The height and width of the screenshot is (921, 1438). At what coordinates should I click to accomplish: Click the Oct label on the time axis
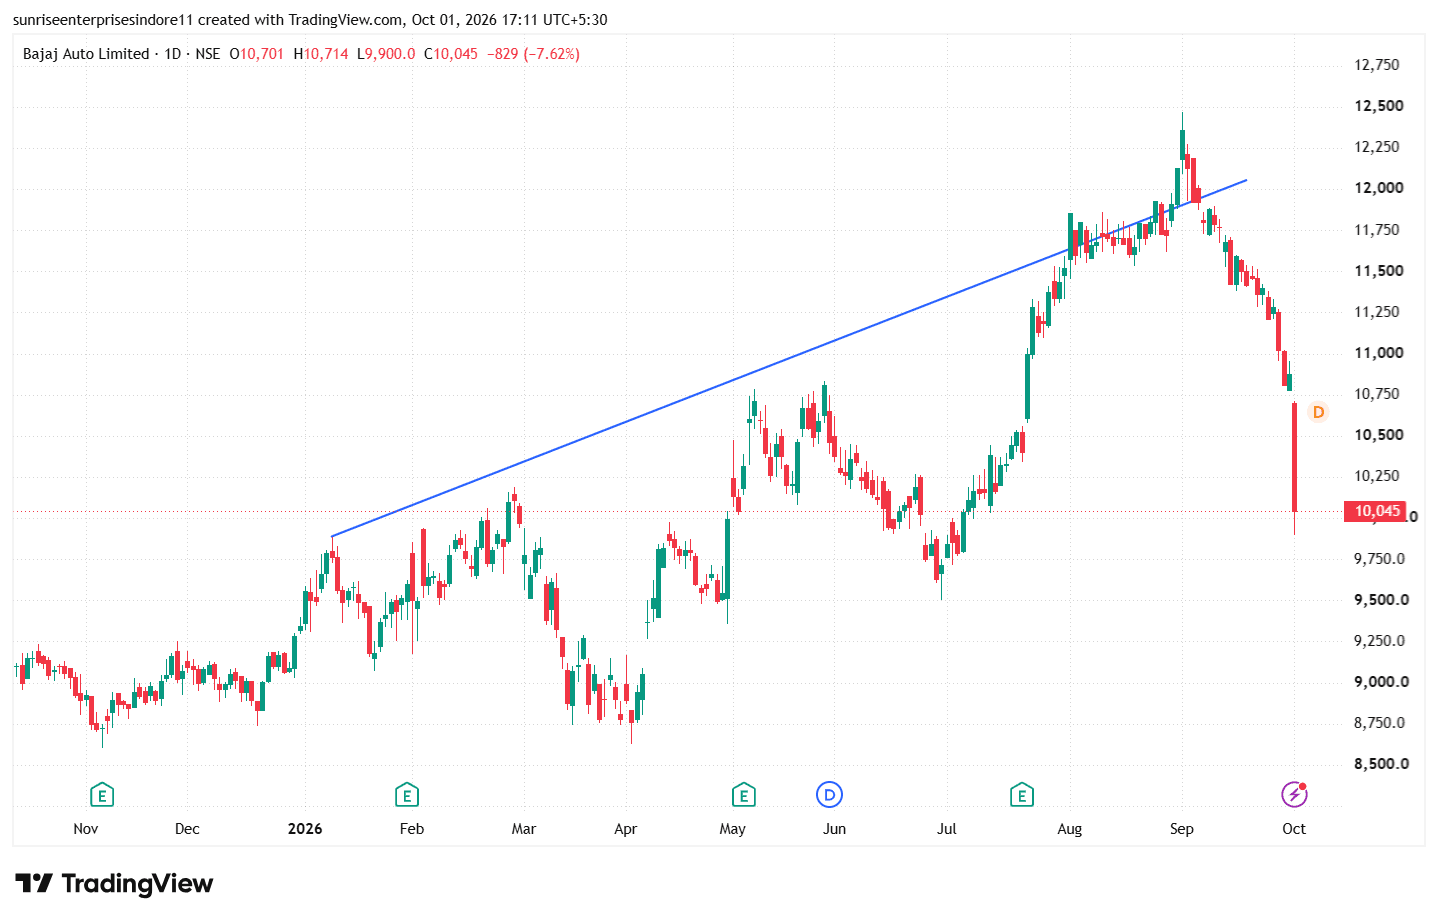coord(1294,829)
